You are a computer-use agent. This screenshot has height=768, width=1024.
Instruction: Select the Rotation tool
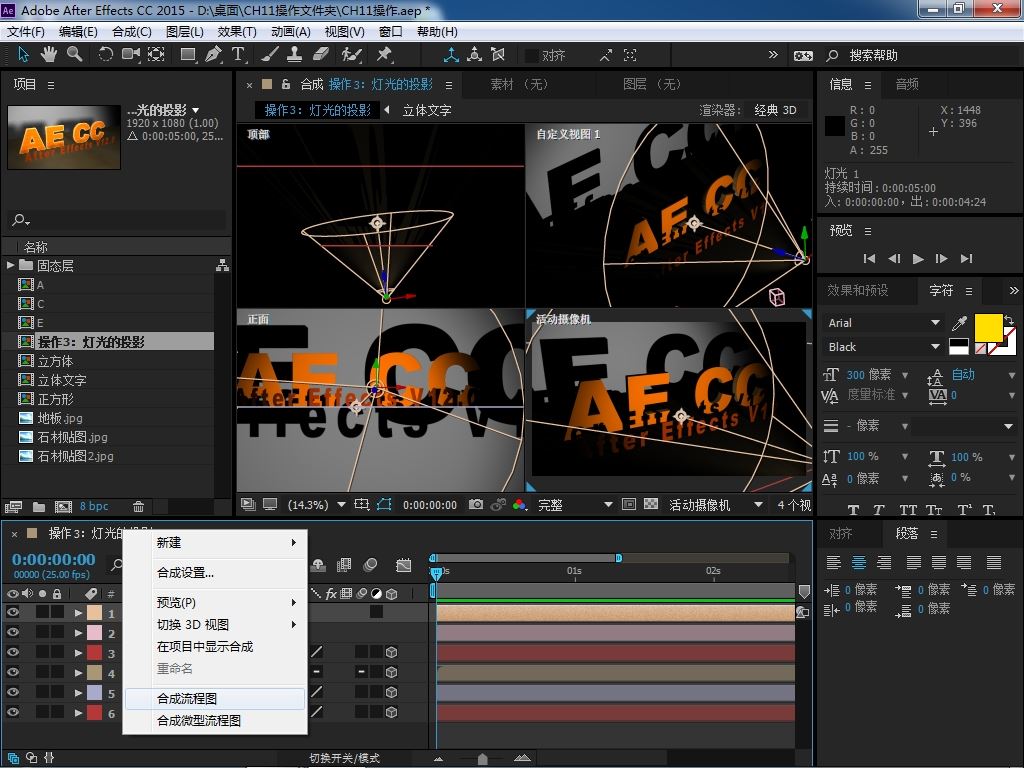click(x=105, y=55)
